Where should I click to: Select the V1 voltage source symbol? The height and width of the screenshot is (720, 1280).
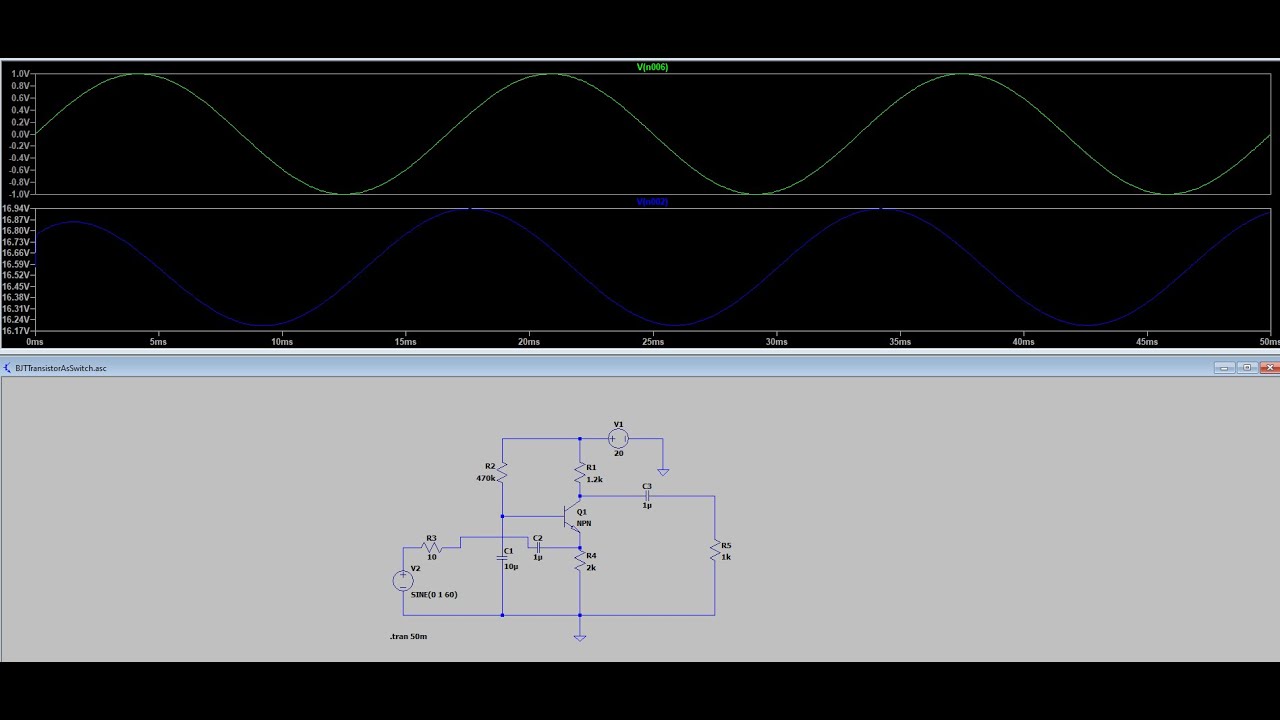coord(619,438)
